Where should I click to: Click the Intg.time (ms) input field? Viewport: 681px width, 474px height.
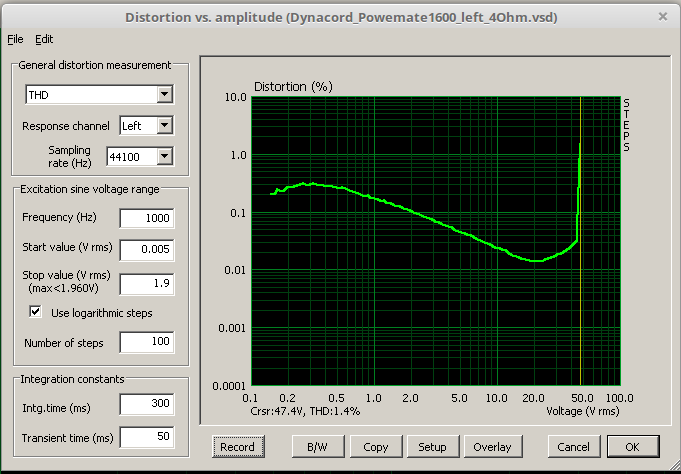pyautogui.click(x=146, y=404)
